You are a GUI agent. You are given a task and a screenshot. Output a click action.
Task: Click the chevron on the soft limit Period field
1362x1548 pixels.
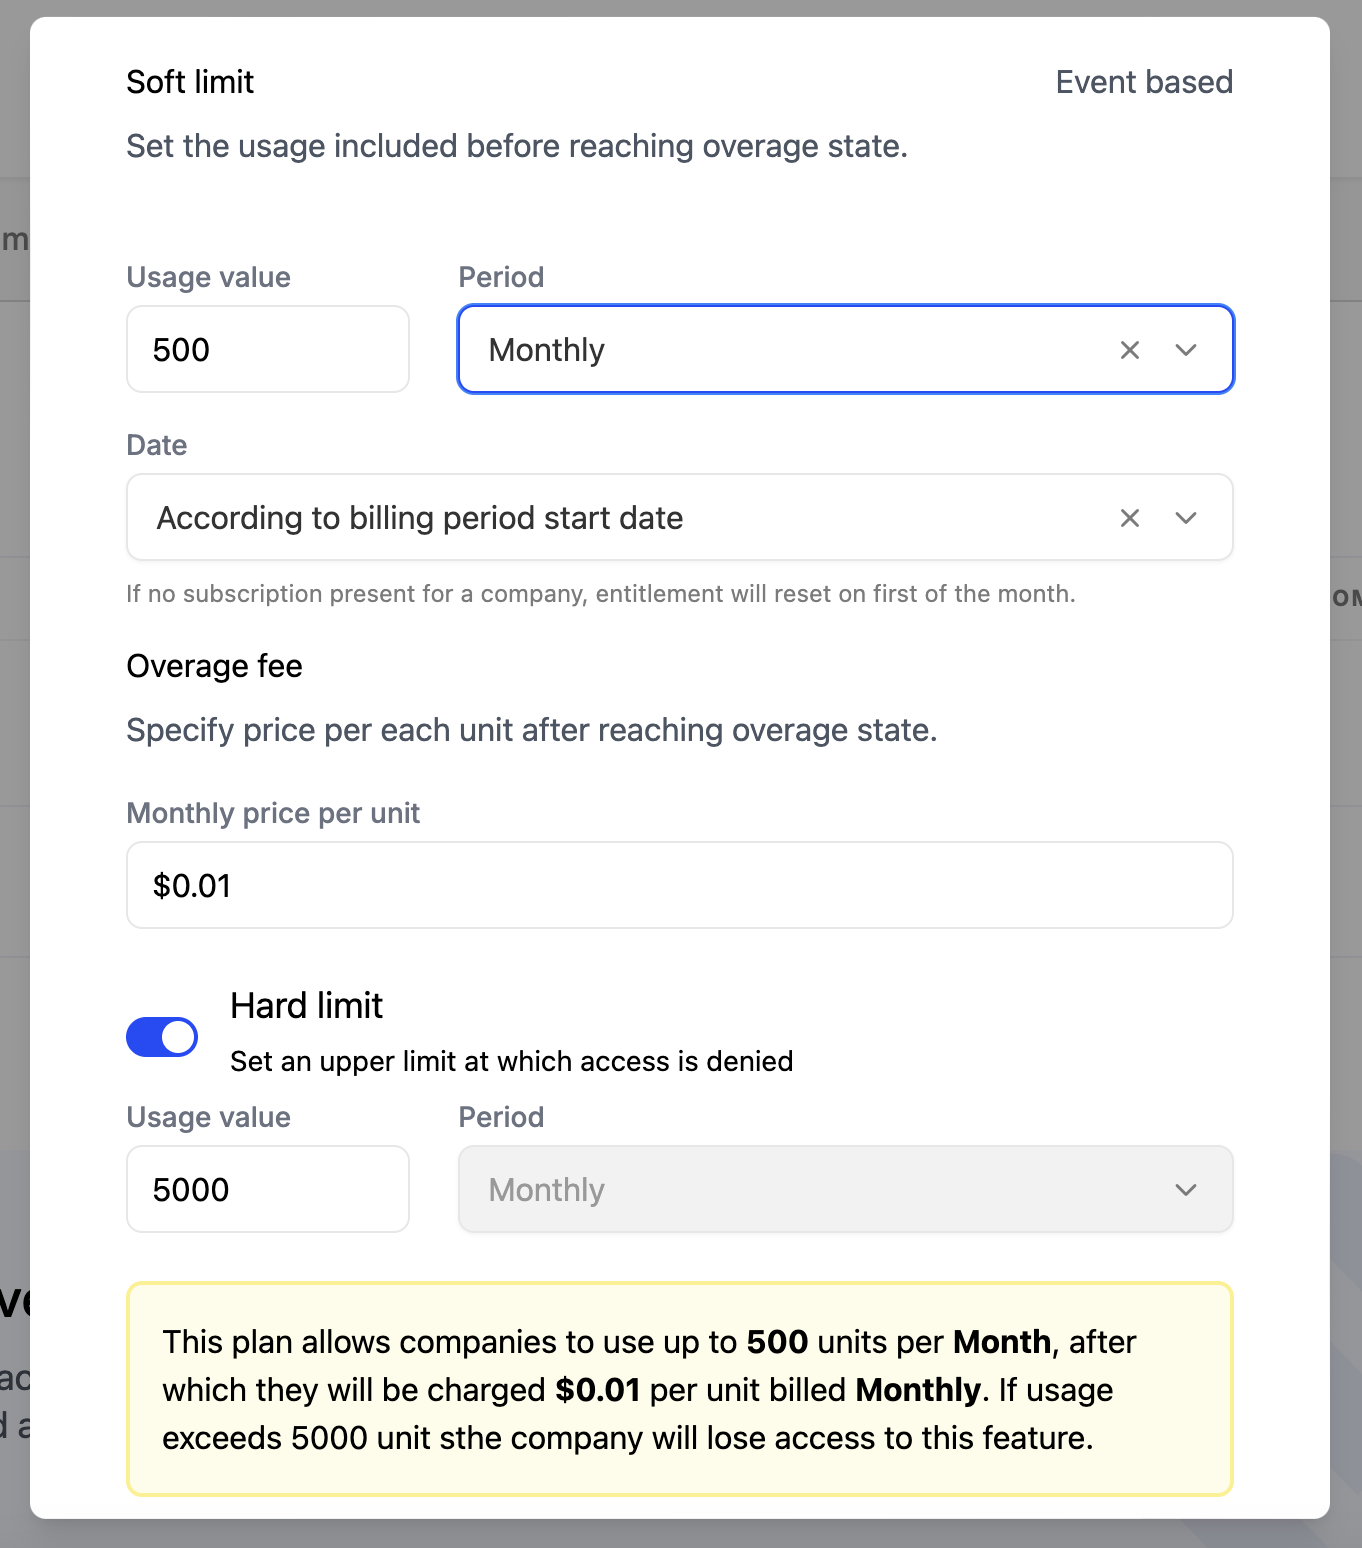1186,350
